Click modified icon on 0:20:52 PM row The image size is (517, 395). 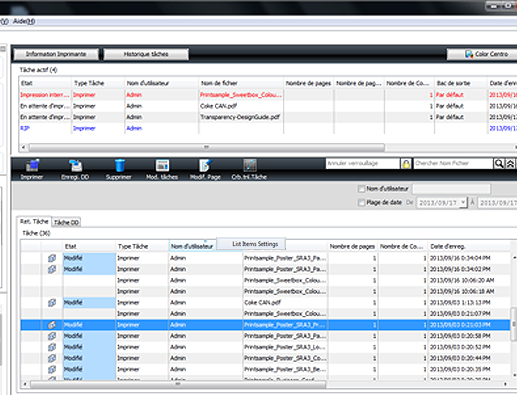(52, 347)
